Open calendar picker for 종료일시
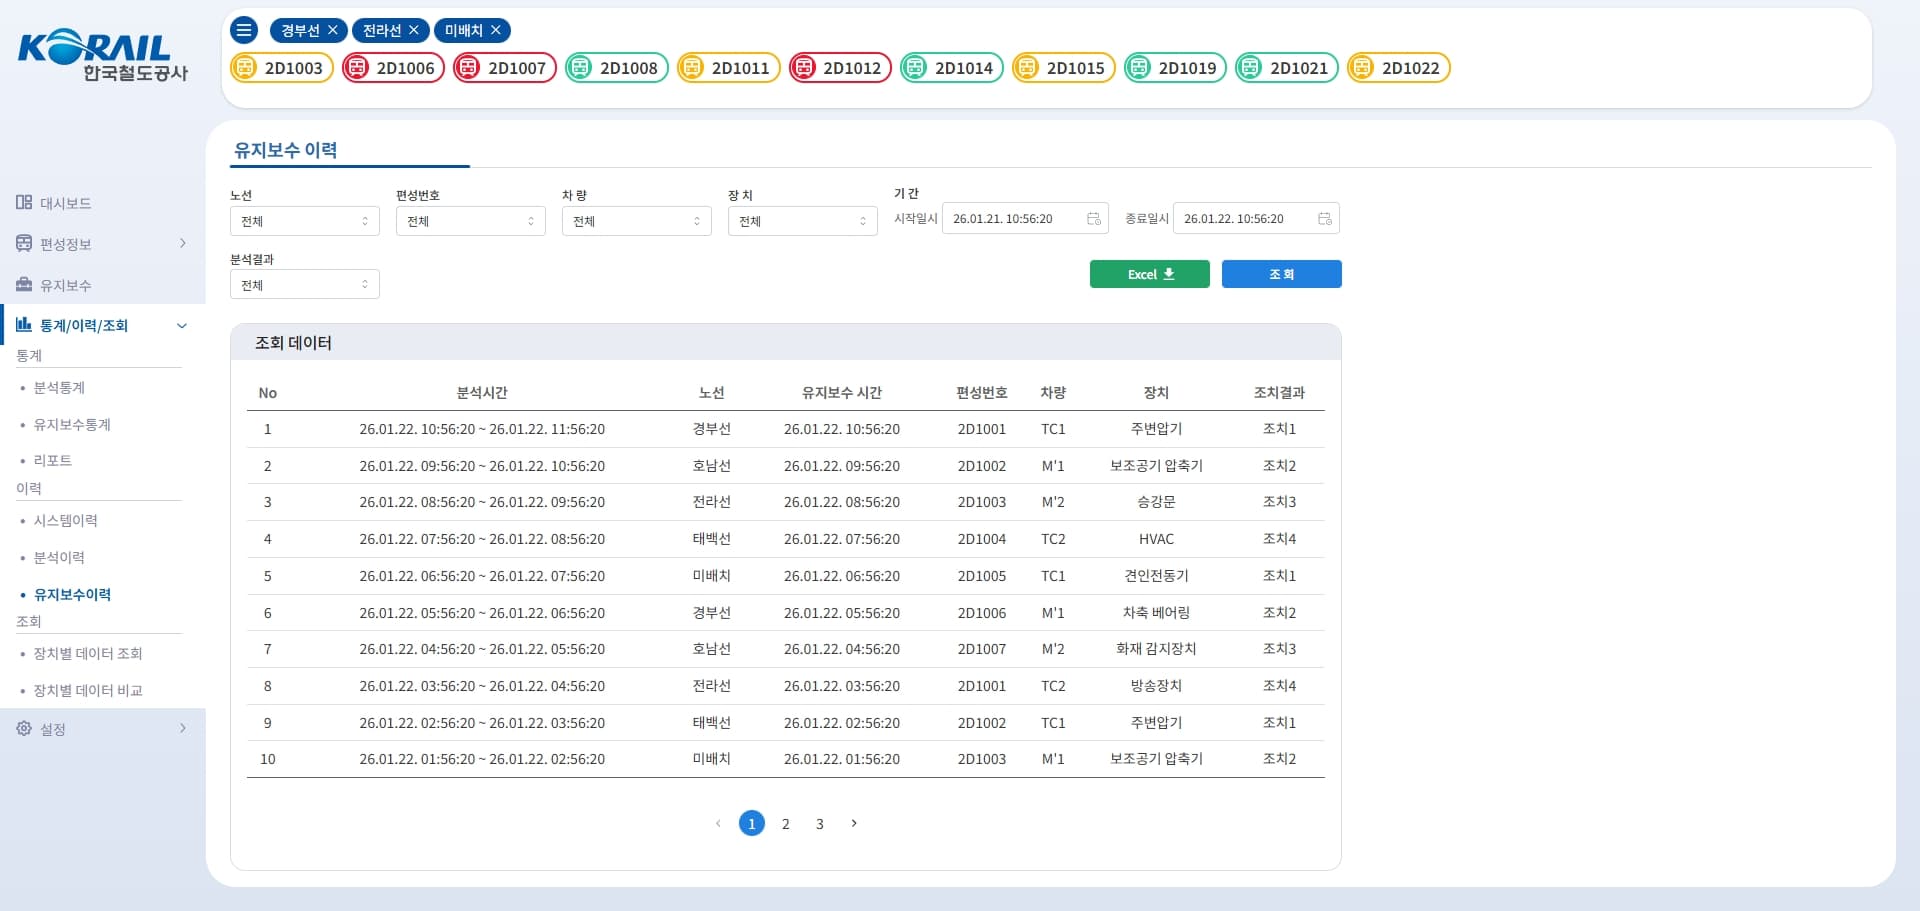Image resolution: width=1920 pixels, height=911 pixels. 1324,219
